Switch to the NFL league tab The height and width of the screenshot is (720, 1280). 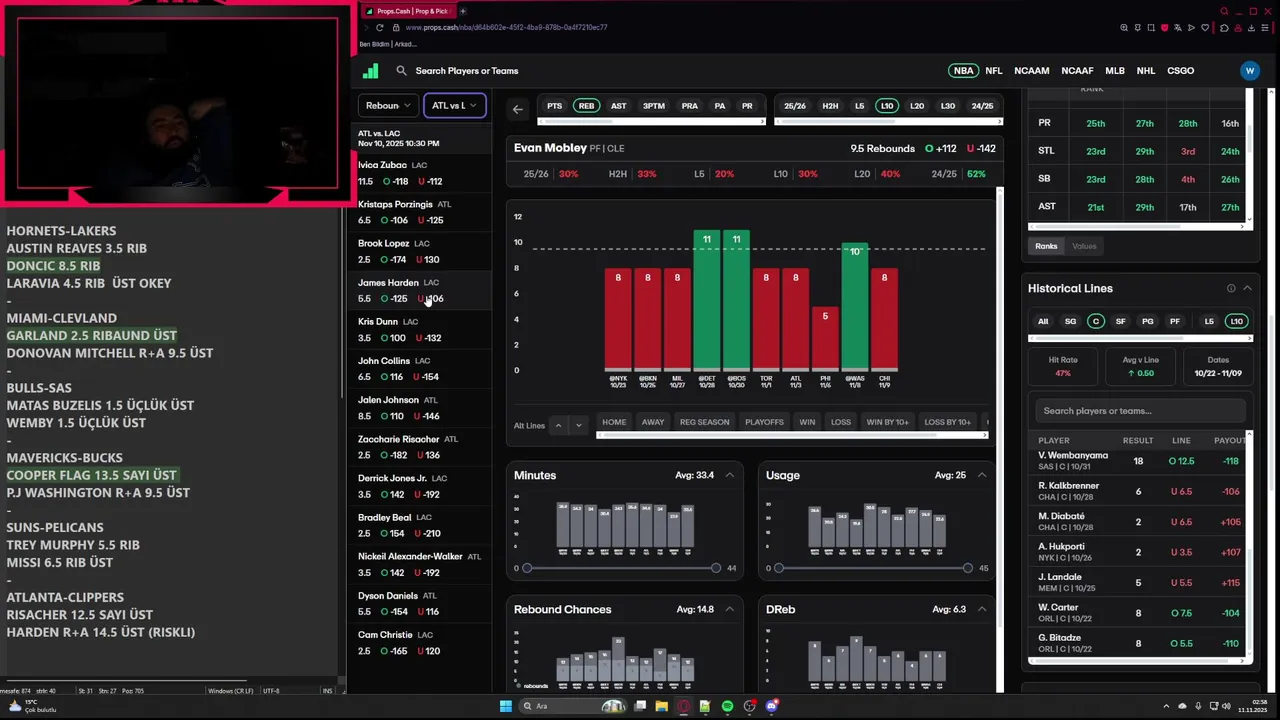[x=993, y=71]
